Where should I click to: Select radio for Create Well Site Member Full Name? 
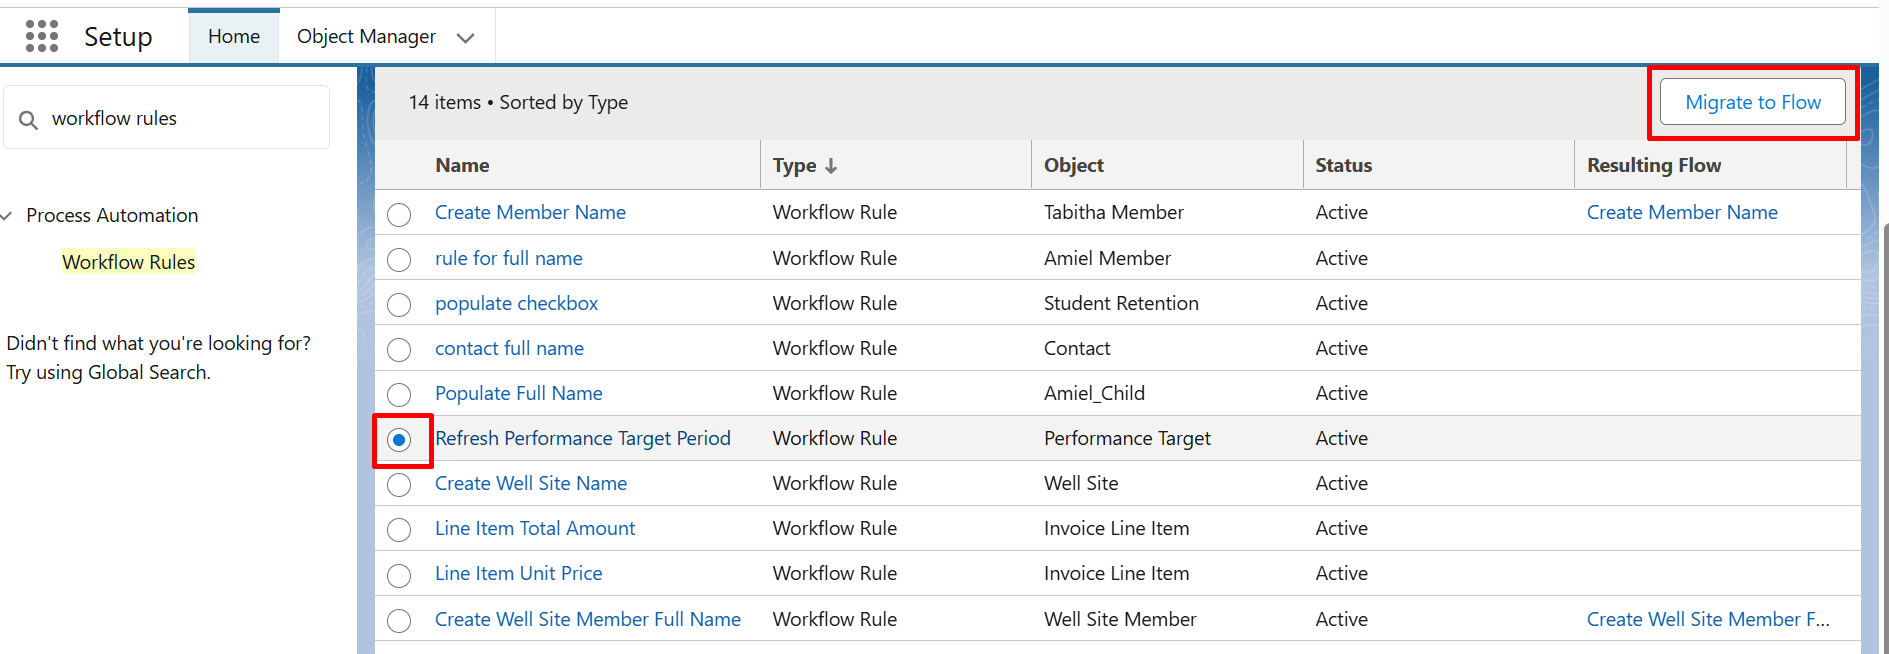pos(399,621)
